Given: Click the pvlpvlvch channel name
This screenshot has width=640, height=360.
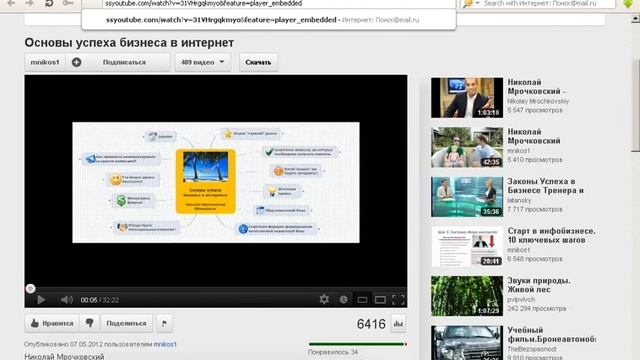Looking at the screenshot, I should click(x=521, y=299).
